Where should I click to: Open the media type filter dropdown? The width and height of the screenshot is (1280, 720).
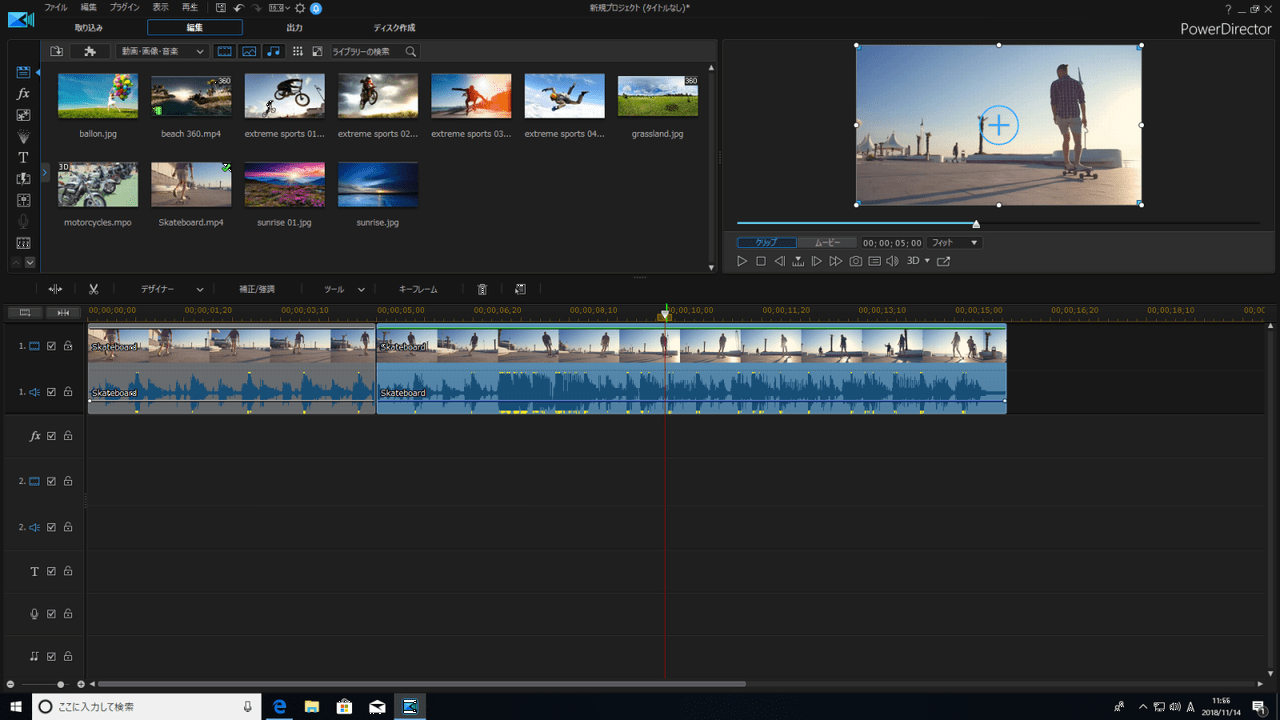(x=162, y=51)
